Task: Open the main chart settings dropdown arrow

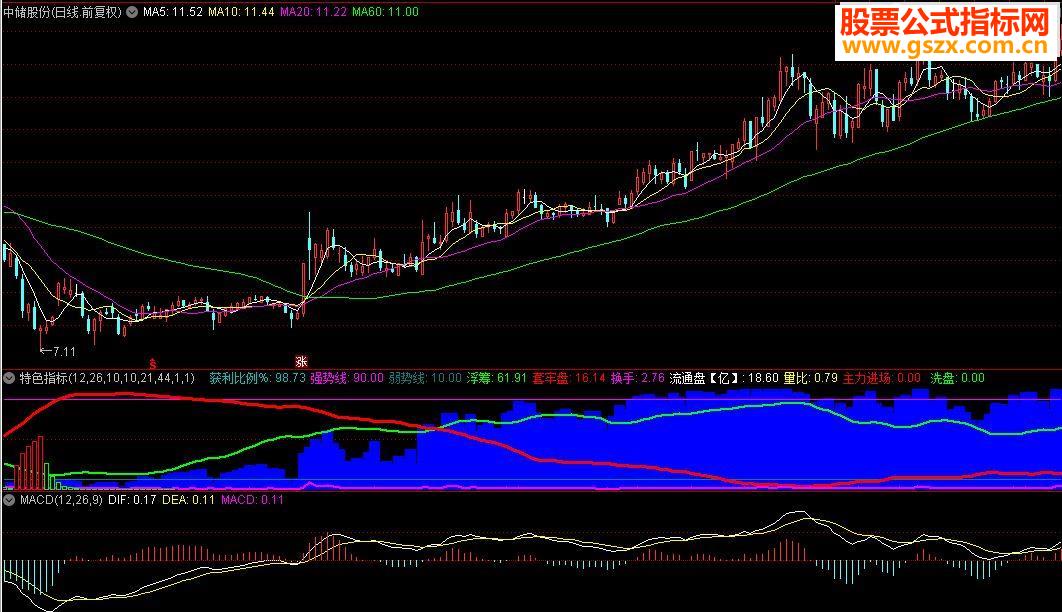Action: 131,12
